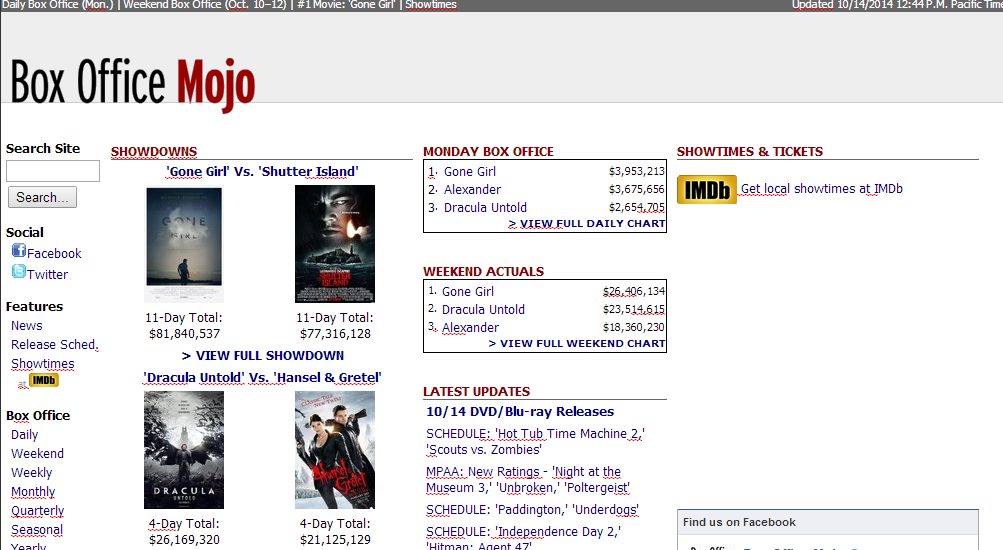Click $23,514,615 Dracula Untold weekend gross
The image size is (1003, 550).
point(634,310)
